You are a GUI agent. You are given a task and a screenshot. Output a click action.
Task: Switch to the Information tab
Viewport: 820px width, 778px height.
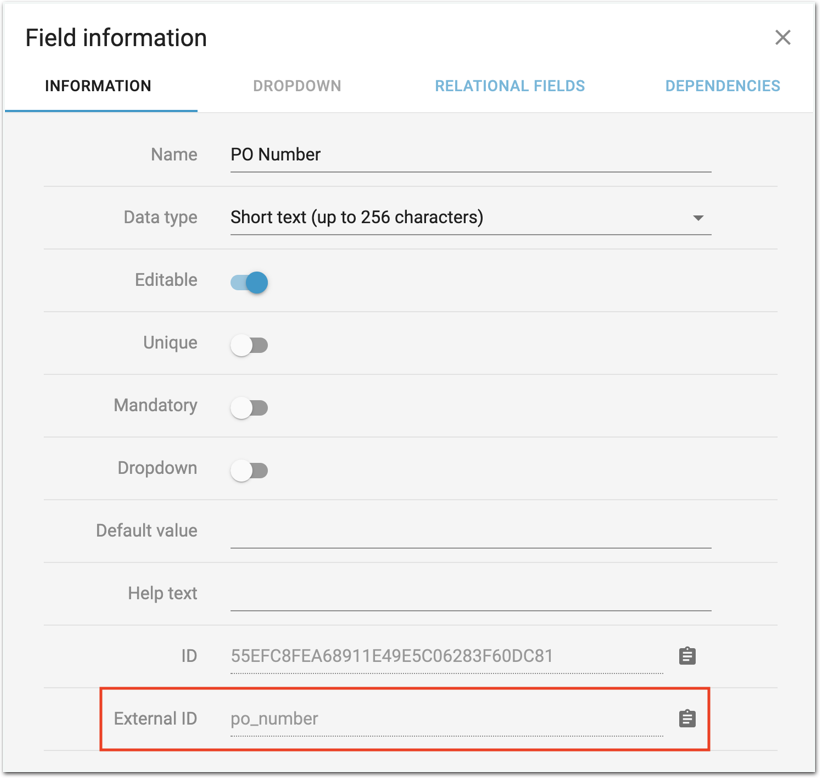pos(98,86)
